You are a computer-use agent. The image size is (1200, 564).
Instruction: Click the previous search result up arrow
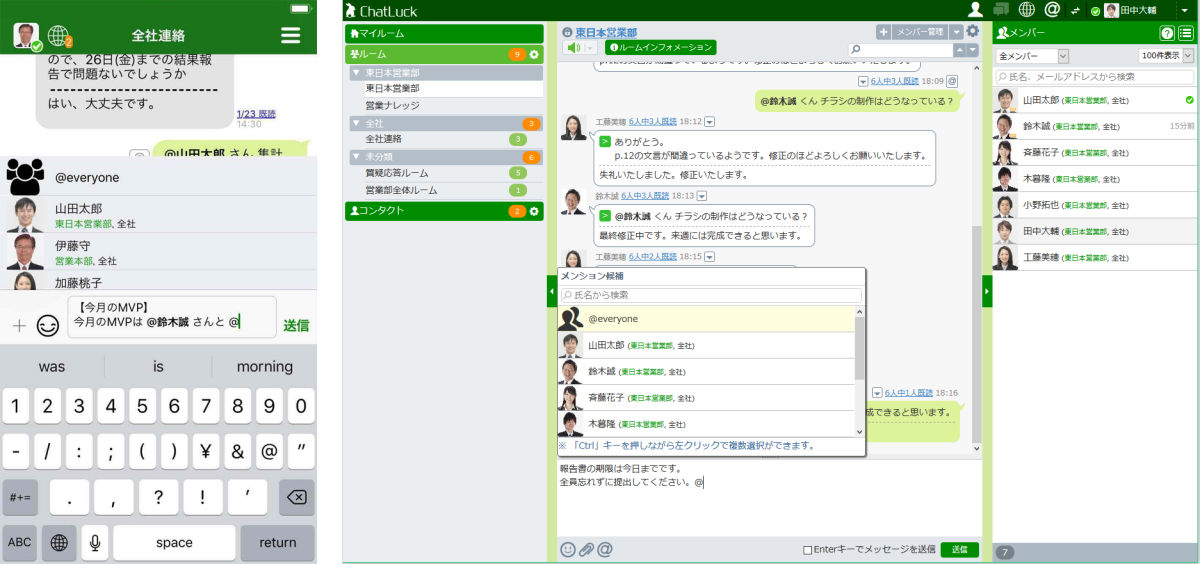(x=960, y=50)
